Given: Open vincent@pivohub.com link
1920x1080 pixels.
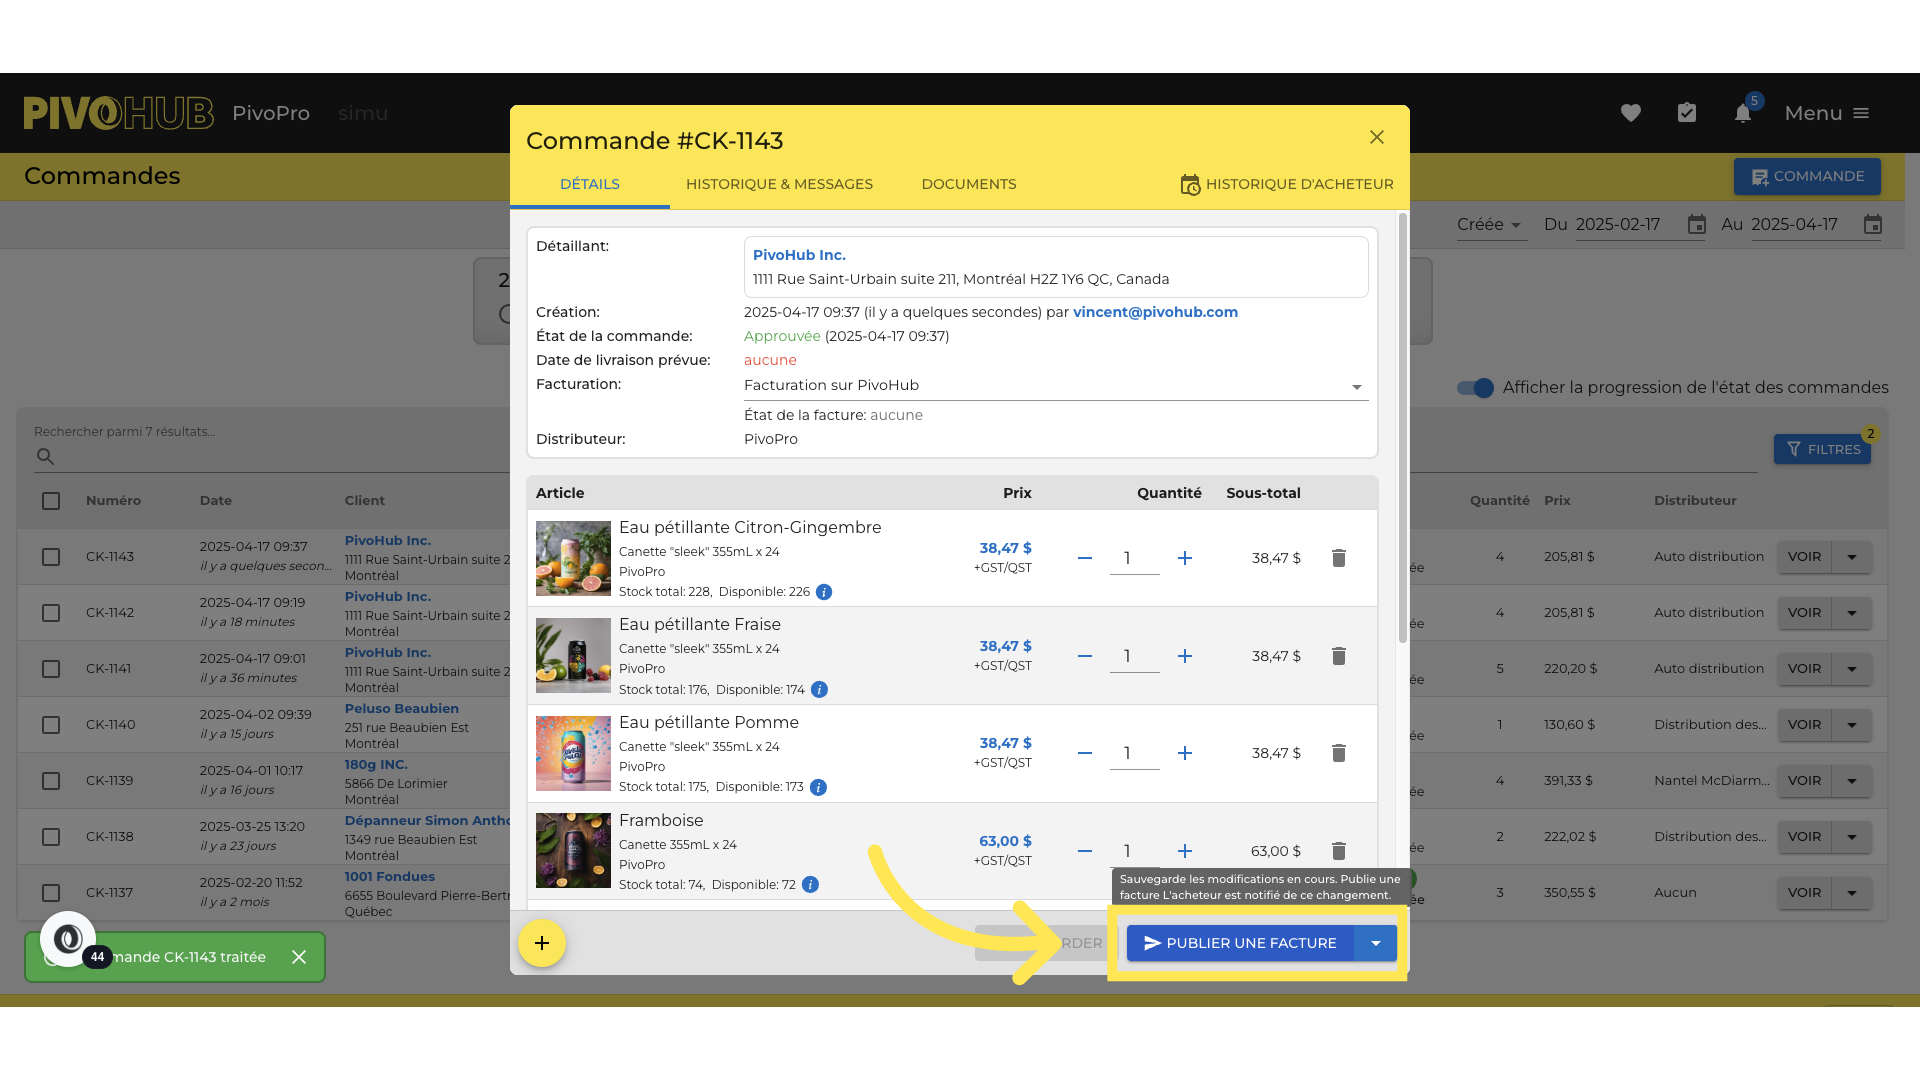Looking at the screenshot, I should click(x=1155, y=312).
